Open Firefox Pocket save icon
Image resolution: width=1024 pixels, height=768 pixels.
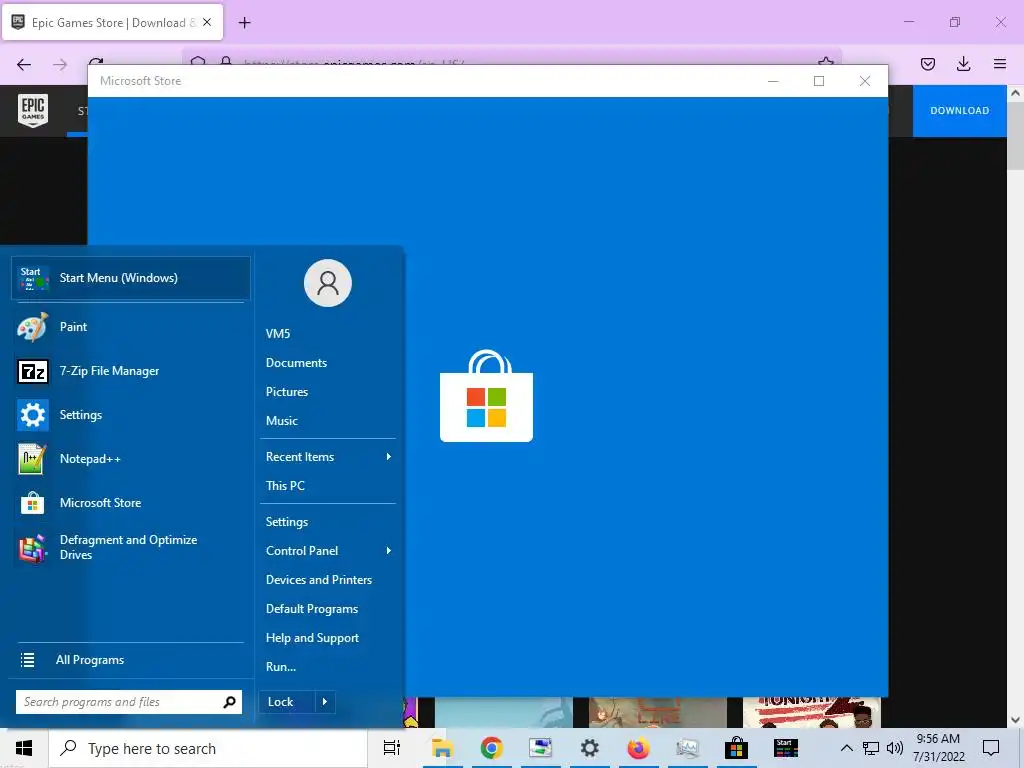(x=928, y=64)
